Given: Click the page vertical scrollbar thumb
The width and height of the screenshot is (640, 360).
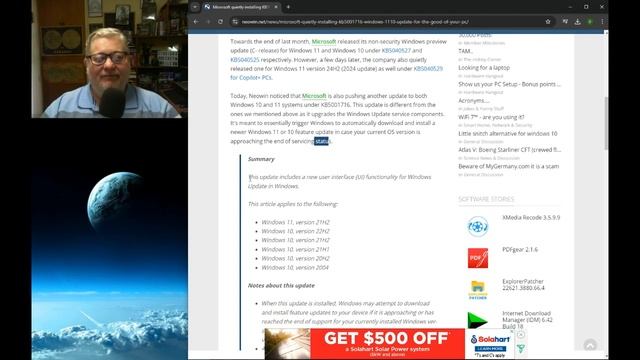Looking at the screenshot, I should coord(606,123).
